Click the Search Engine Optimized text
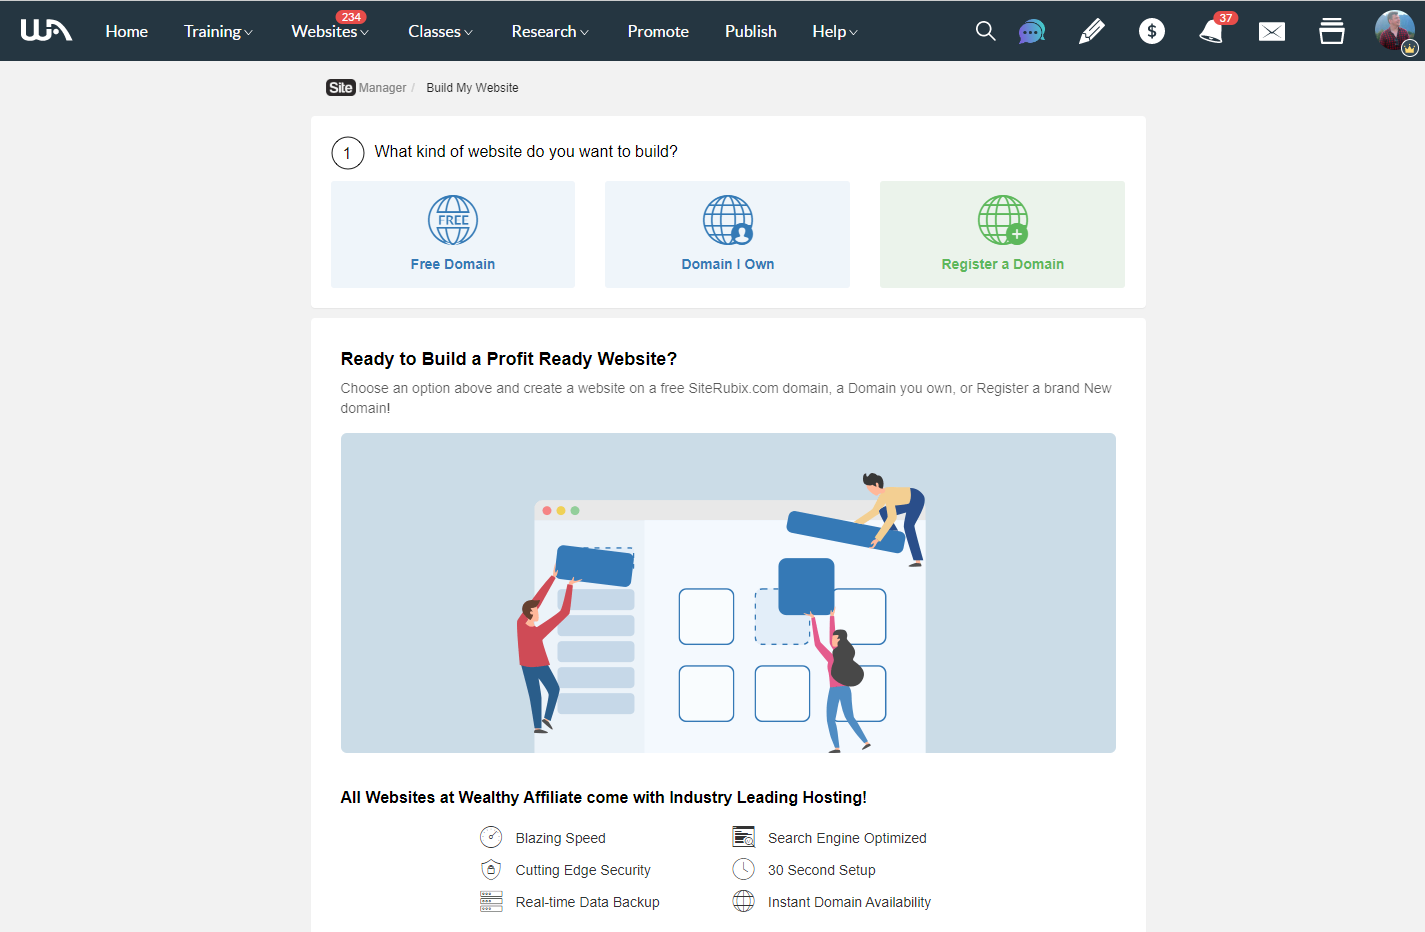 click(x=847, y=838)
